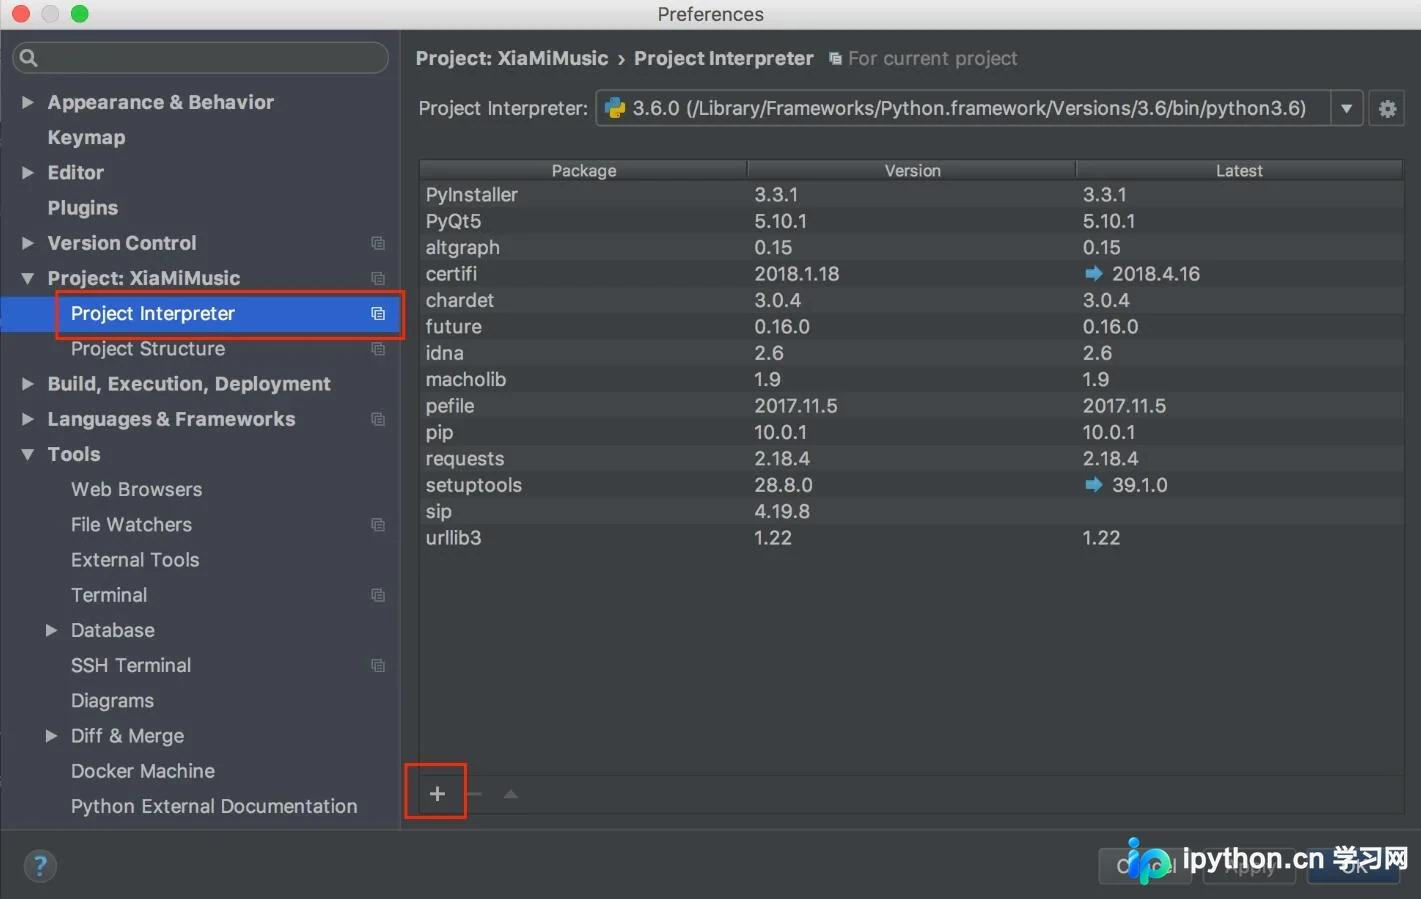
Task: Select the macholib package row
Action: tap(911, 380)
